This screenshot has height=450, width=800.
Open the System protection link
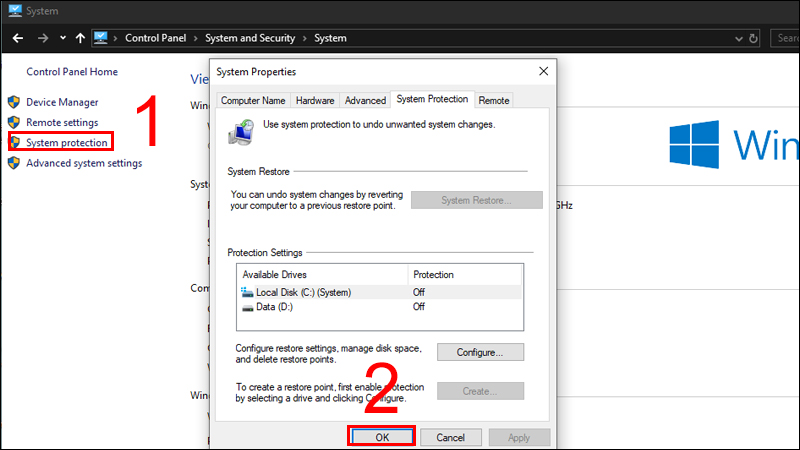coord(66,143)
